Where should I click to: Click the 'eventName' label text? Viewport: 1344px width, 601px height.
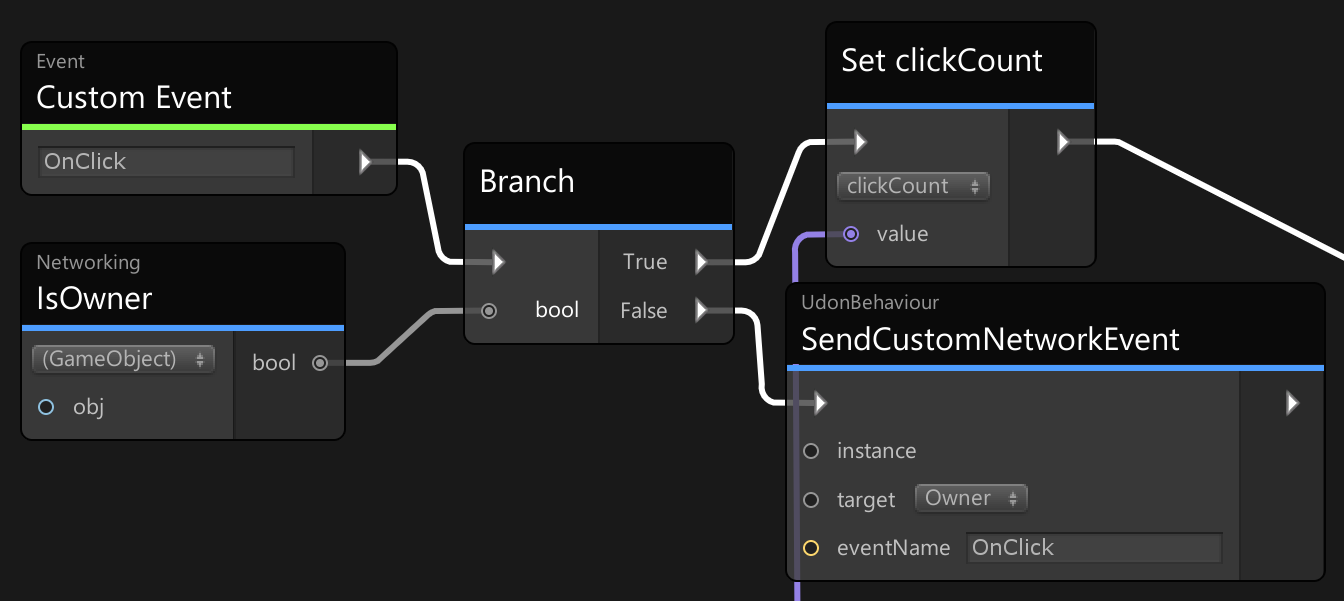click(x=893, y=548)
